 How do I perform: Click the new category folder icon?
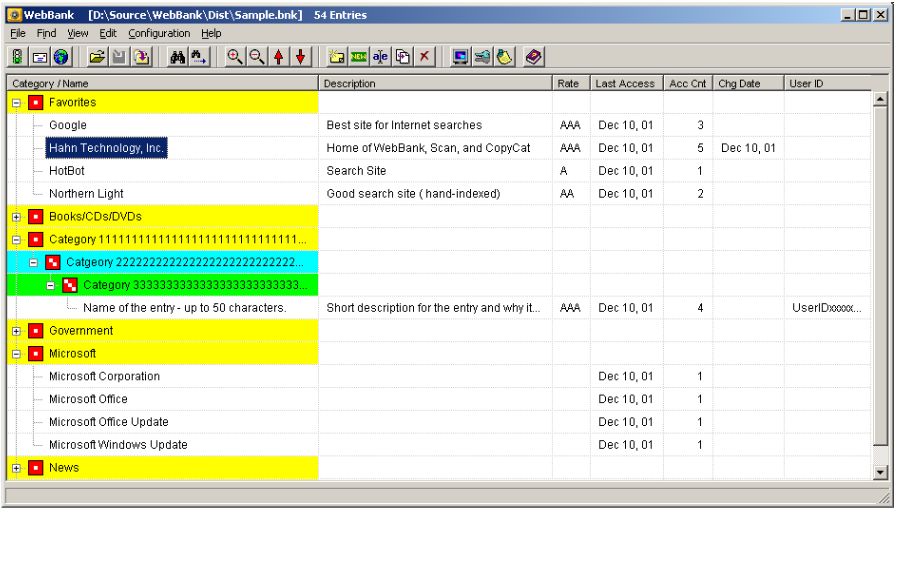[x=336, y=57]
